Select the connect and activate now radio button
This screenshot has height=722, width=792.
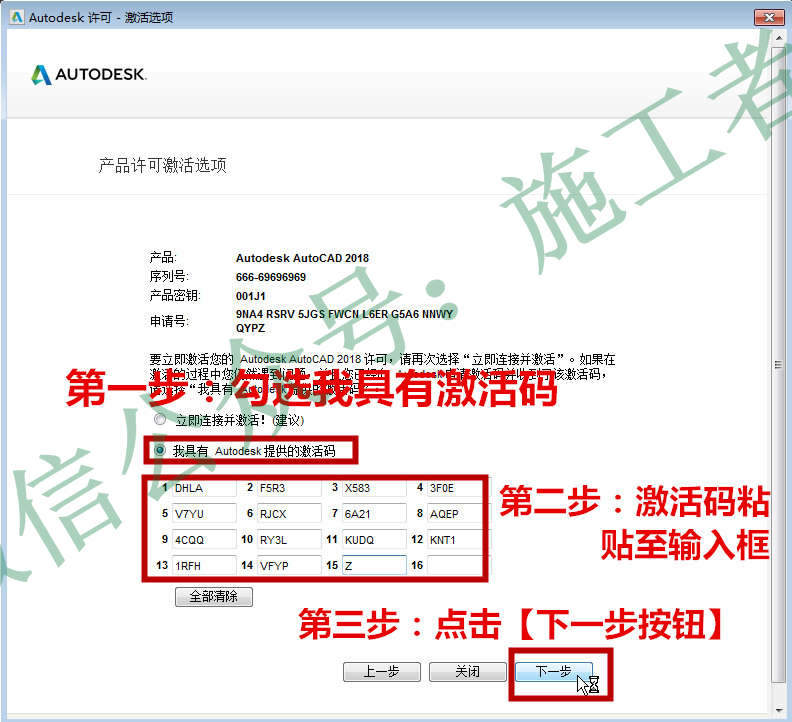[x=160, y=420]
